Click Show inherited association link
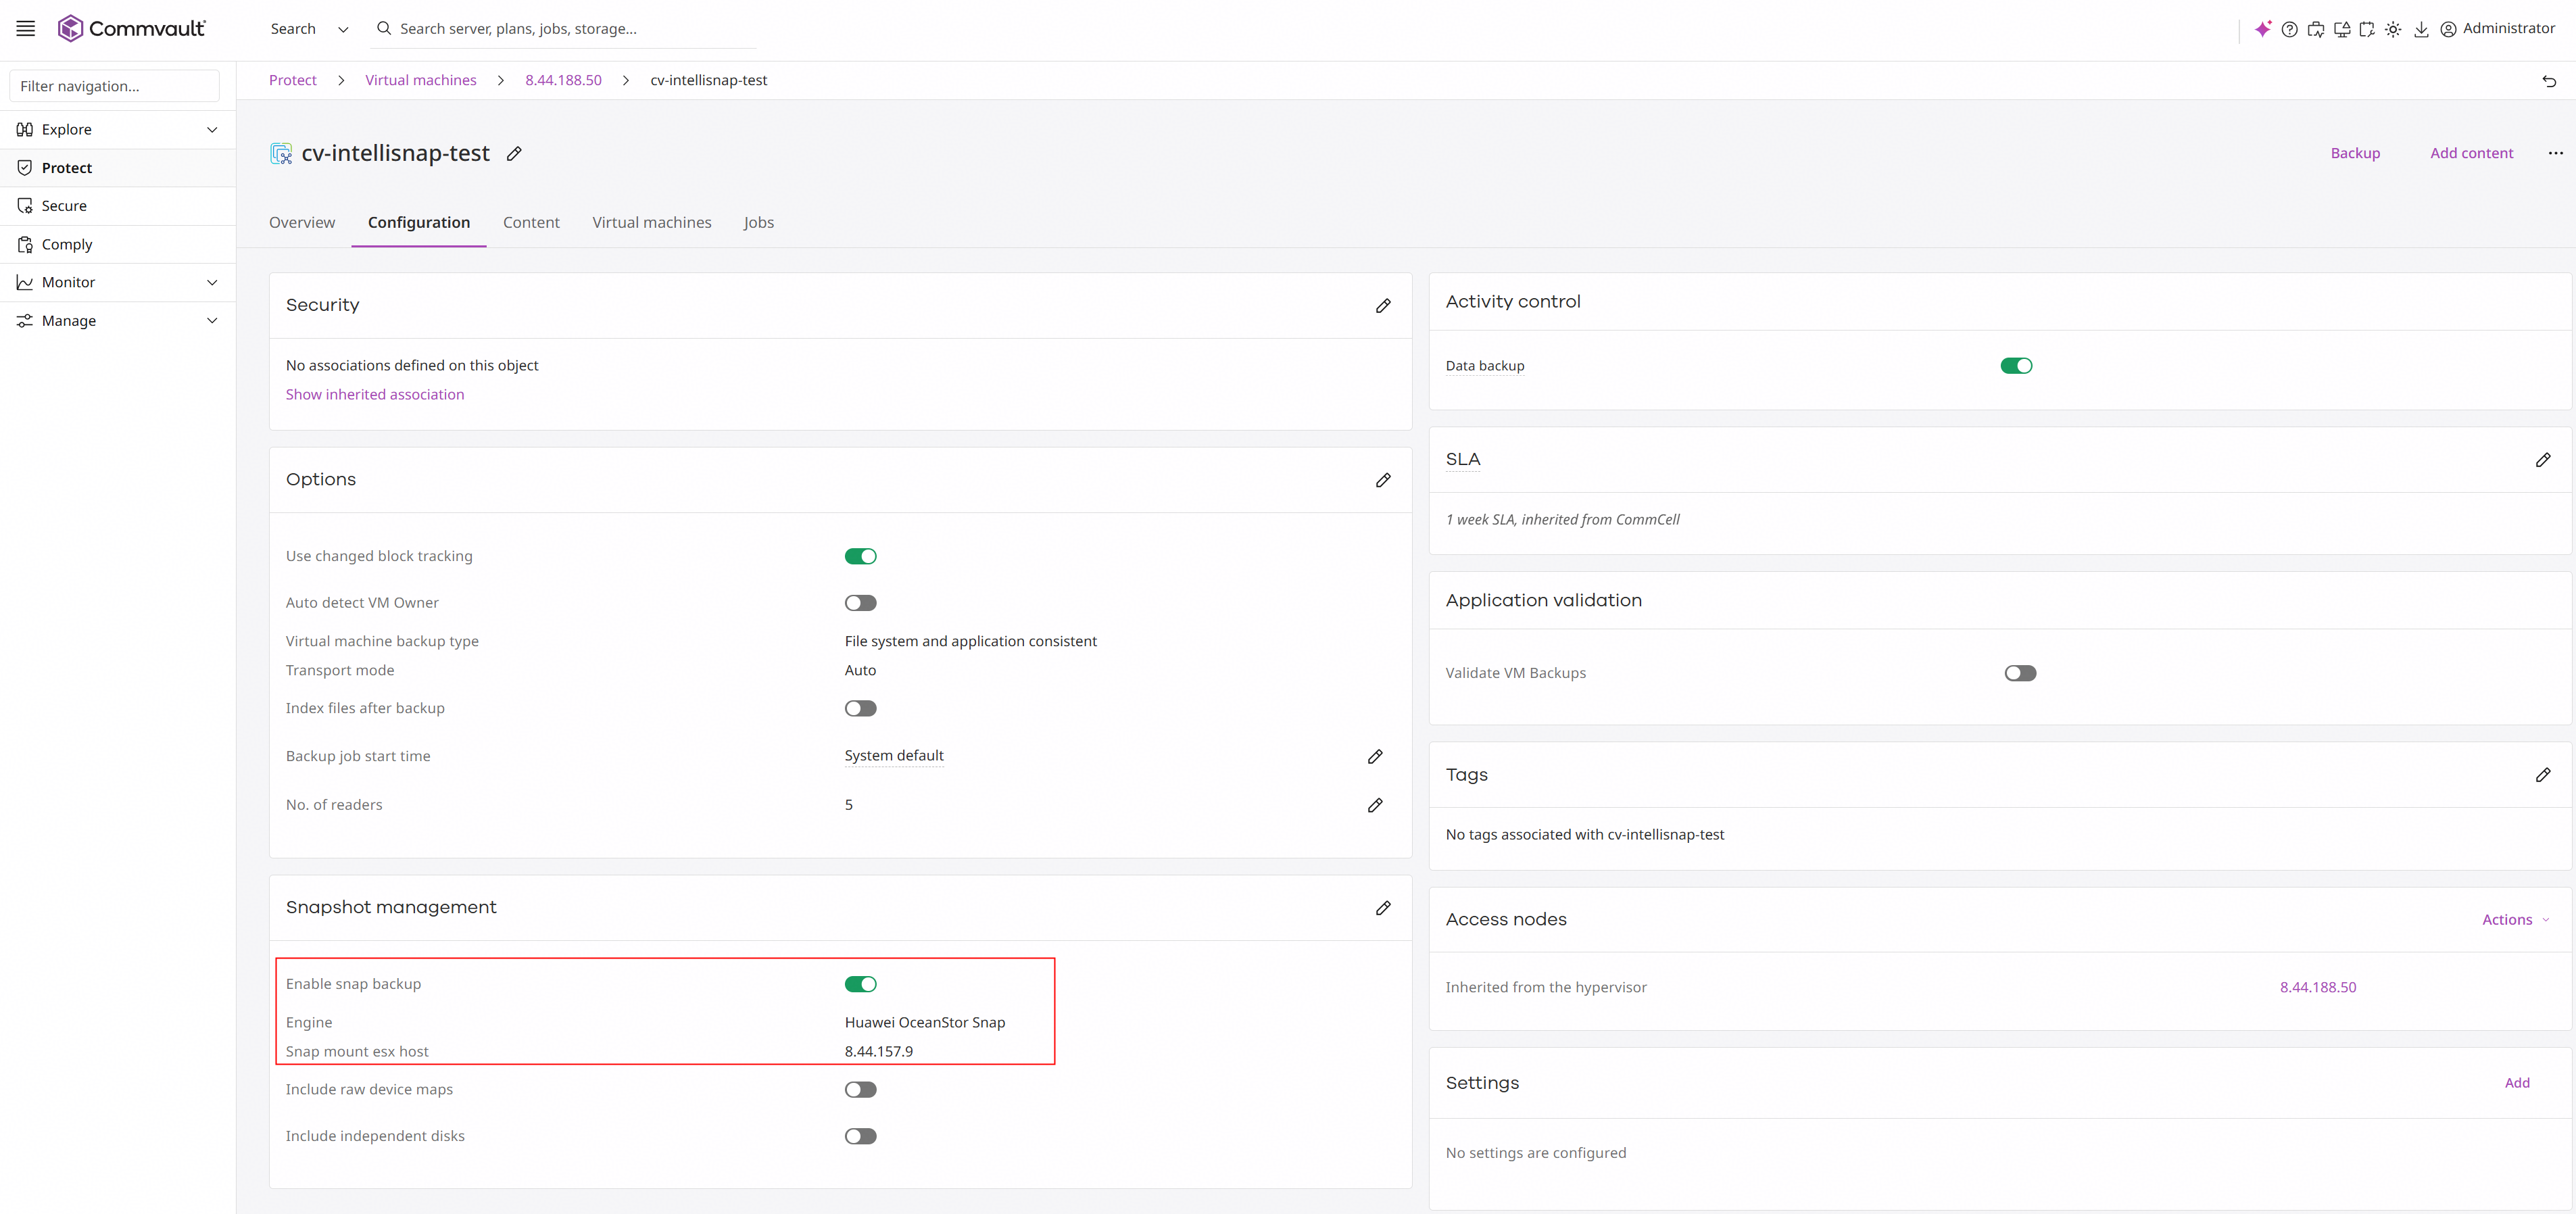 375,395
